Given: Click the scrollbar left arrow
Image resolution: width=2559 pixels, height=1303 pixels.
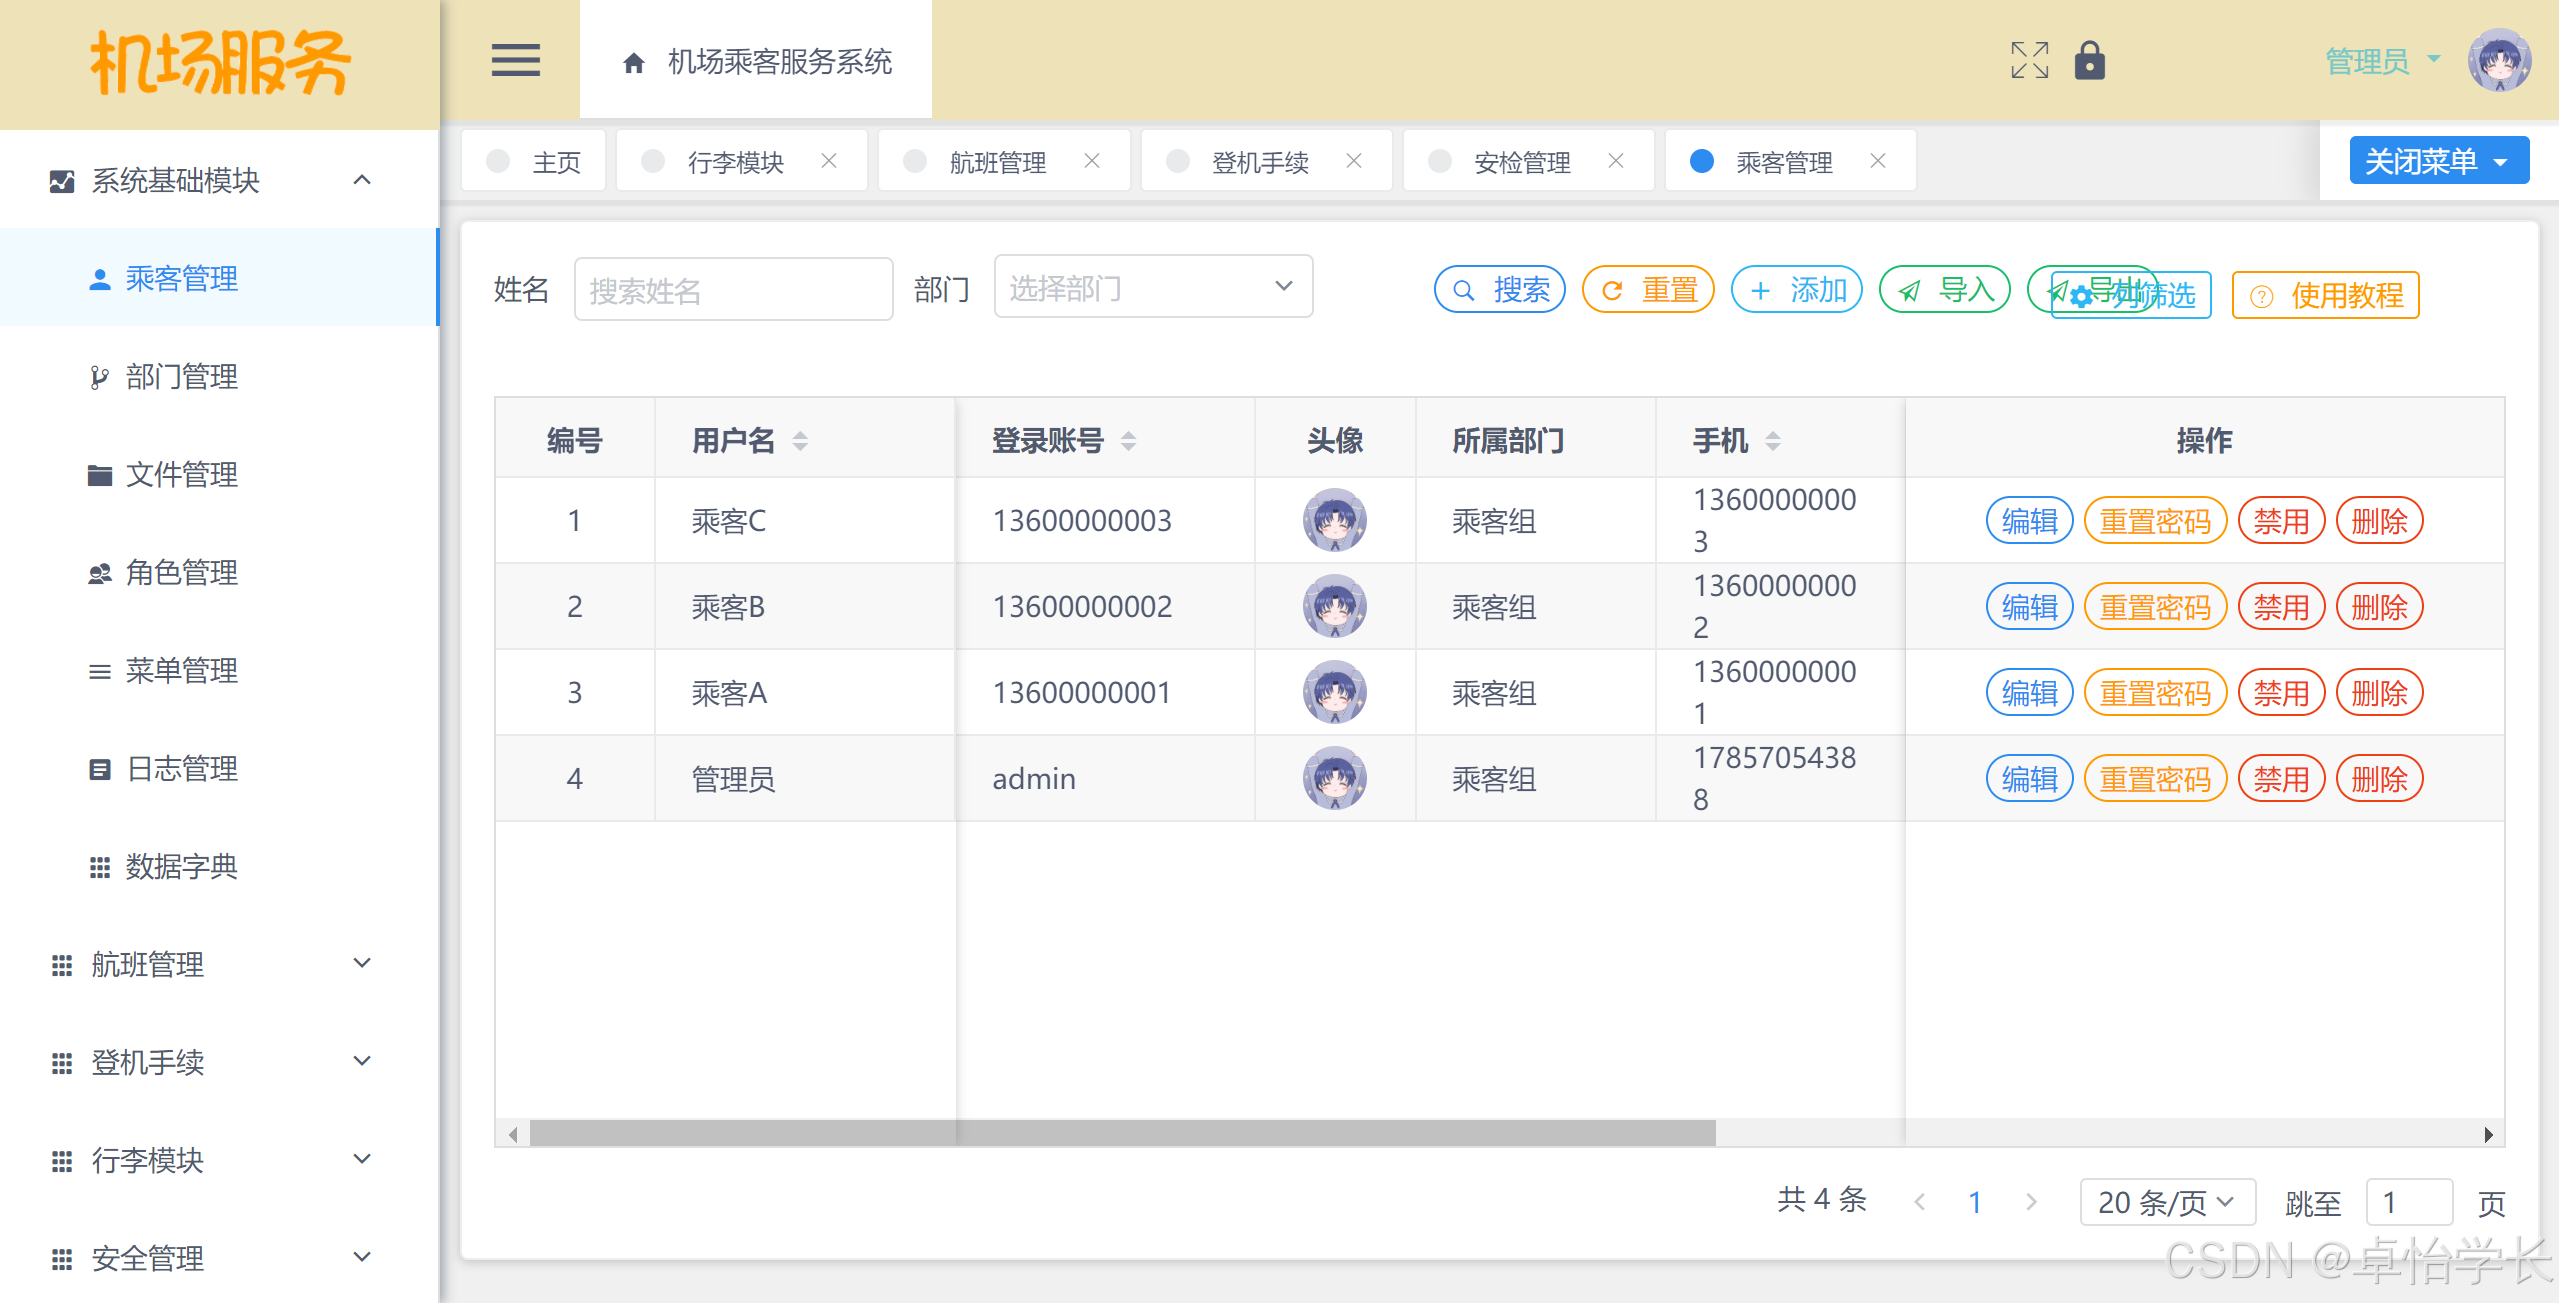Looking at the screenshot, I should (x=513, y=1134).
